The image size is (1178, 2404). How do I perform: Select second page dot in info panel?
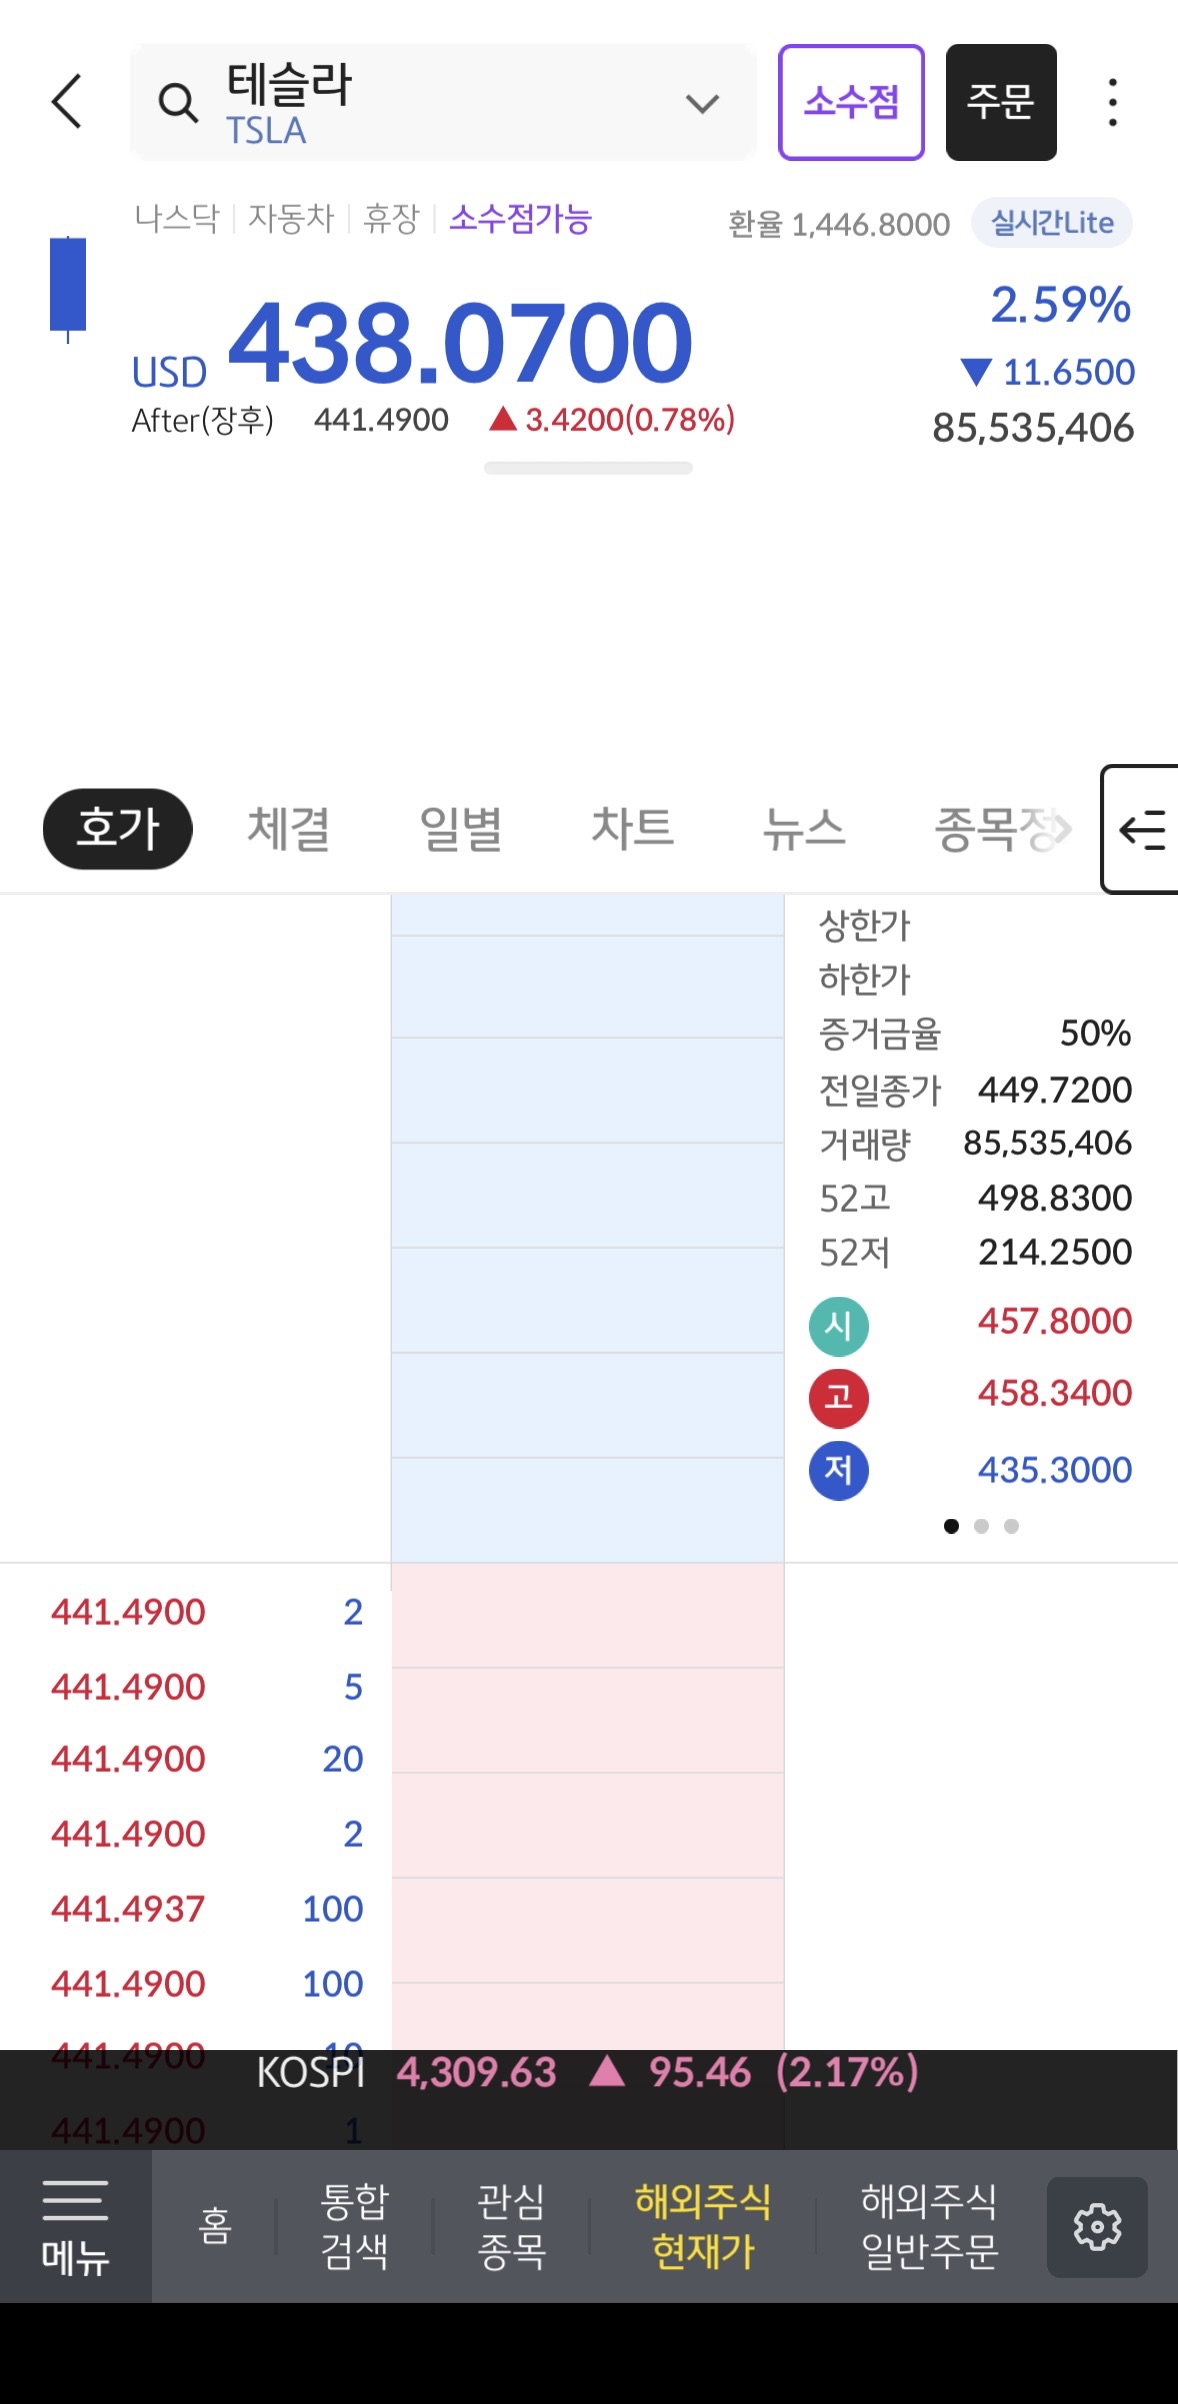click(981, 1526)
